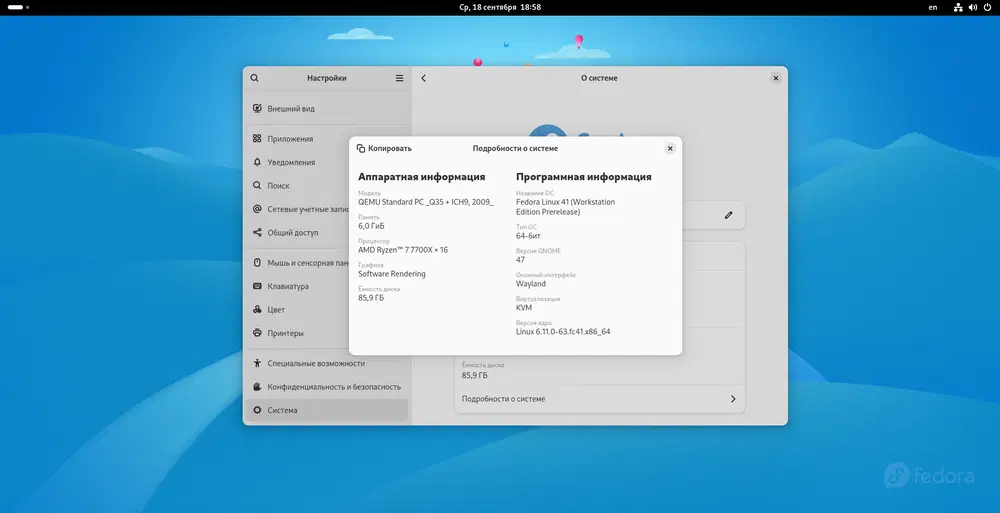
Task: Click the pencil edit icon for device name
Action: pyautogui.click(x=728, y=215)
